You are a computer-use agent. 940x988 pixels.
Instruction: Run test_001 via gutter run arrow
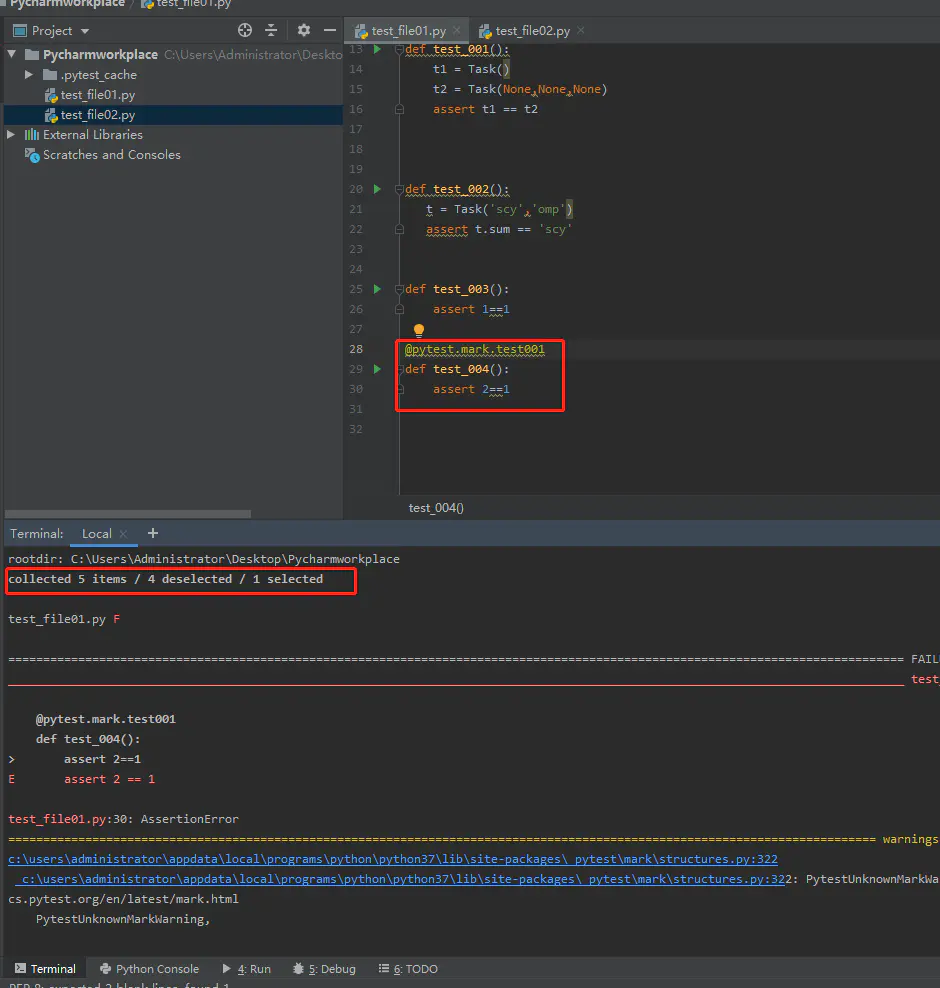coord(377,49)
